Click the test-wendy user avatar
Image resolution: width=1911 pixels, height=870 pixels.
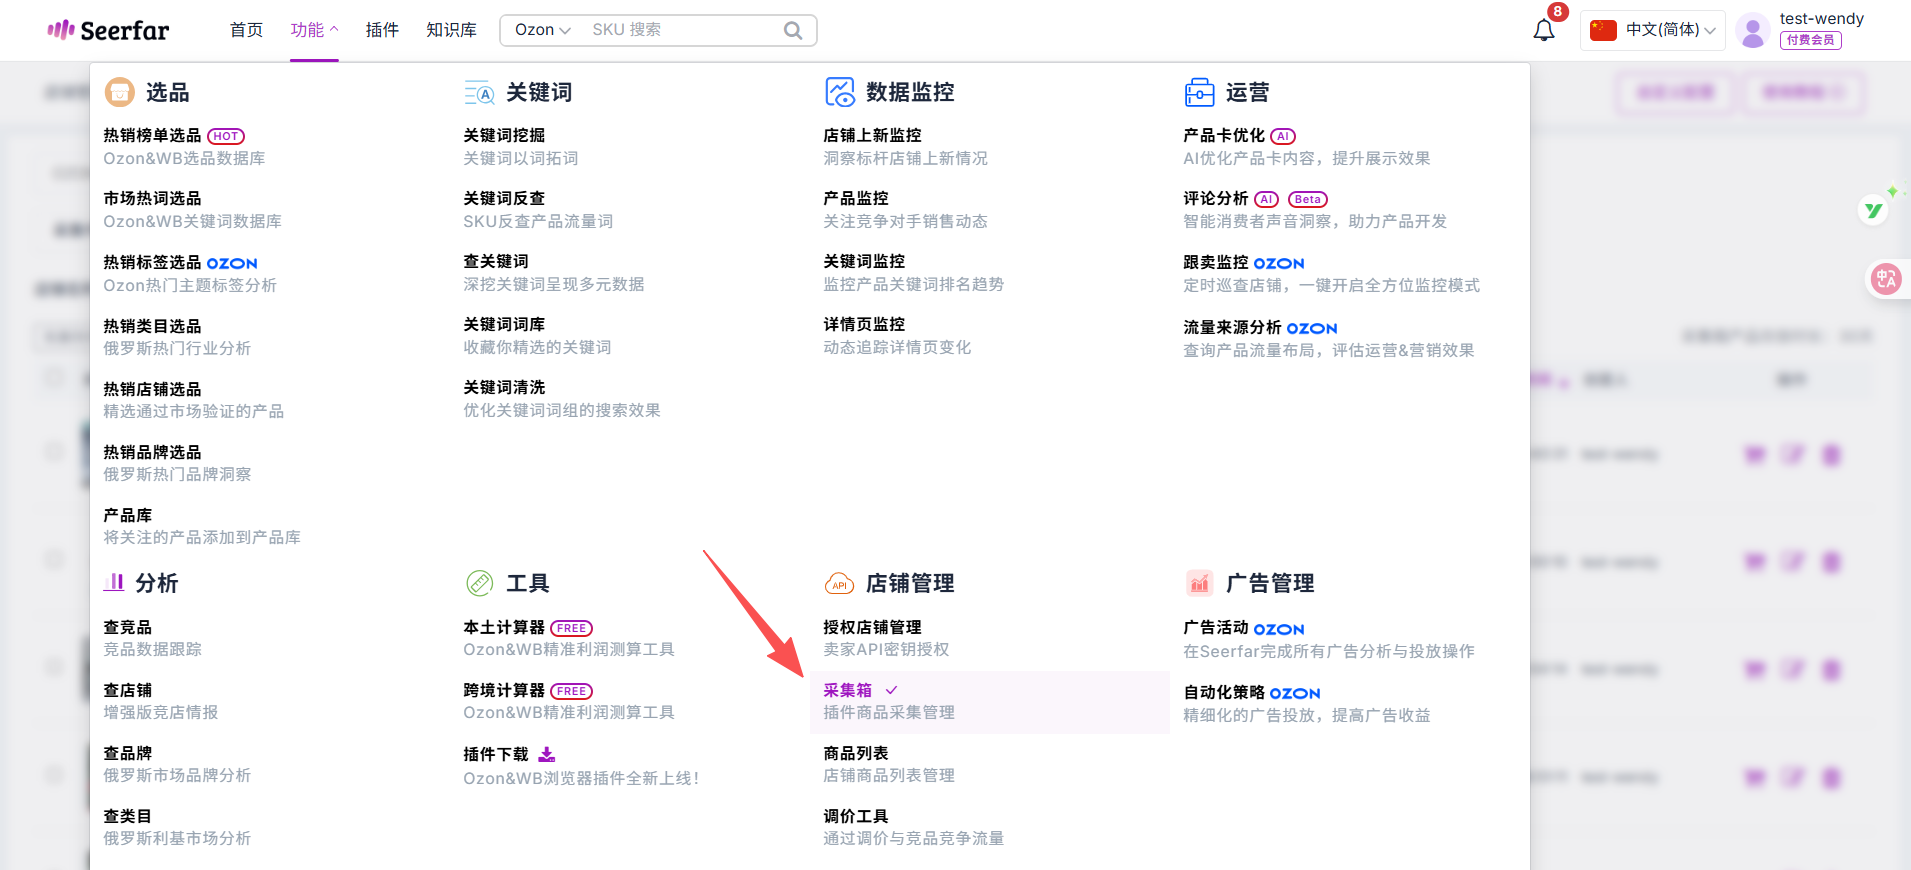pos(1752,31)
